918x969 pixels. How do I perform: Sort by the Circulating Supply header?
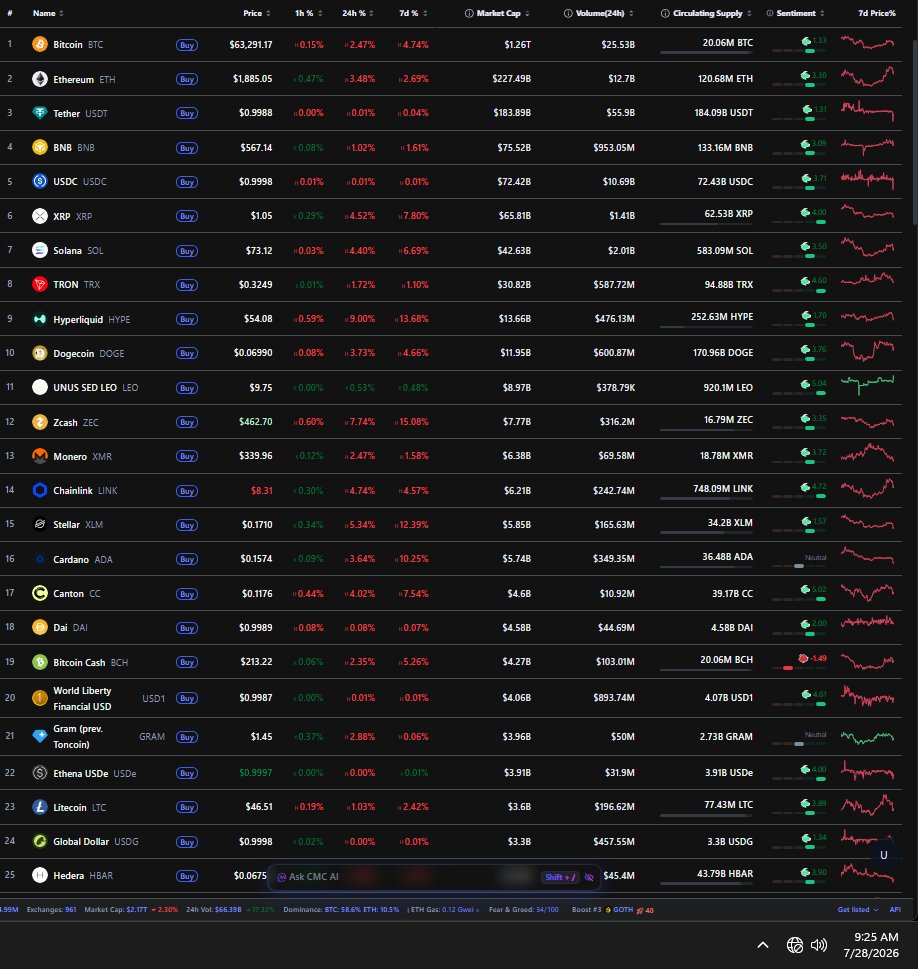pyautogui.click(x=712, y=13)
